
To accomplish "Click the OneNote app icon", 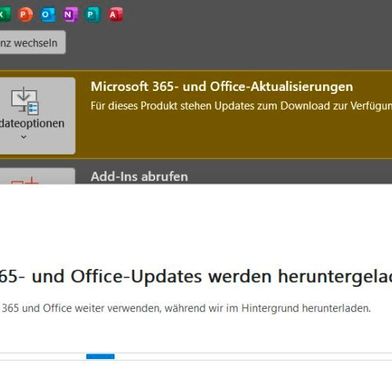I will tap(70, 15).
